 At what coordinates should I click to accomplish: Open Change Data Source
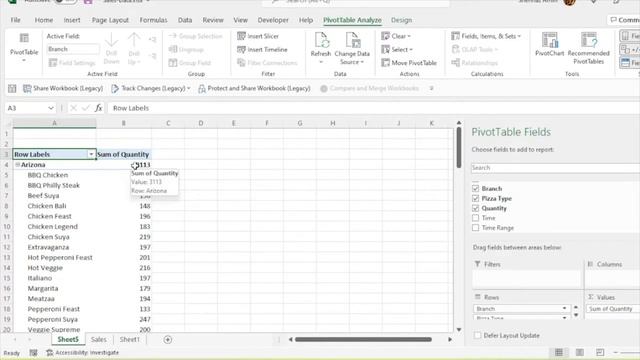click(x=352, y=48)
